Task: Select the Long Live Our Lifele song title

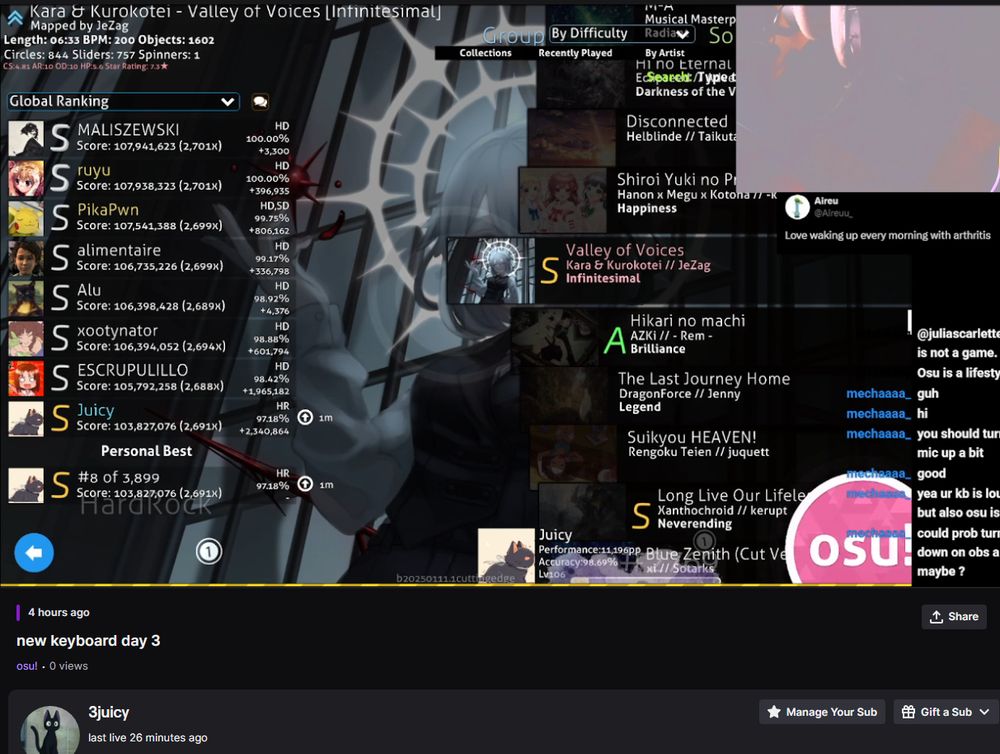Action: [x=732, y=496]
